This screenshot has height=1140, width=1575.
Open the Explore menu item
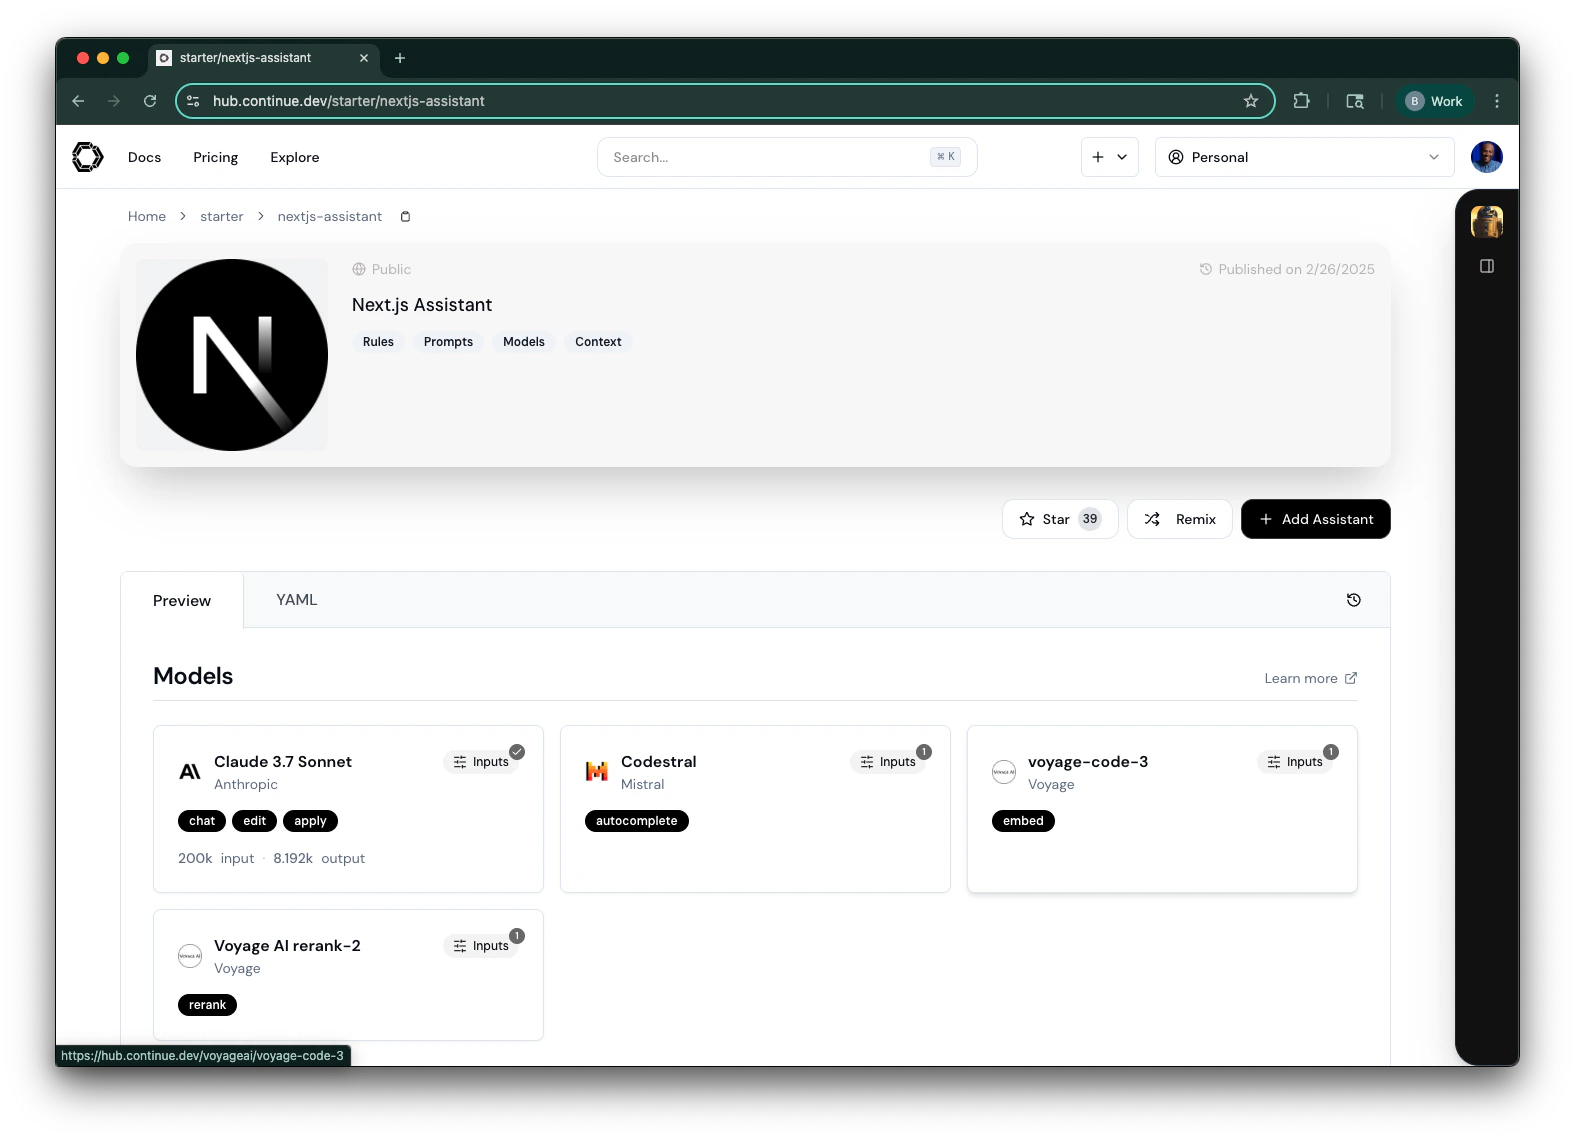[x=294, y=157]
